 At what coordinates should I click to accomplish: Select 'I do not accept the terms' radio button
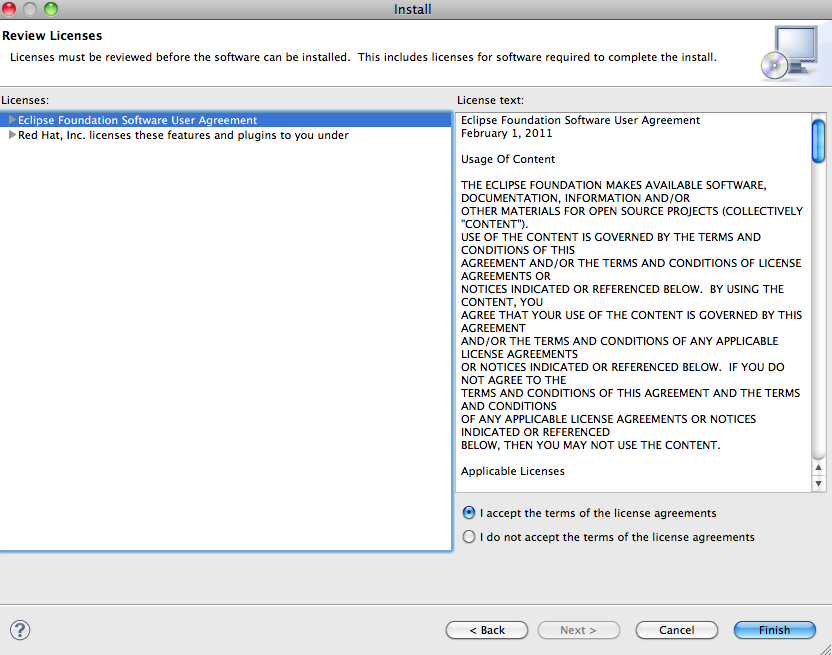pyautogui.click(x=469, y=537)
